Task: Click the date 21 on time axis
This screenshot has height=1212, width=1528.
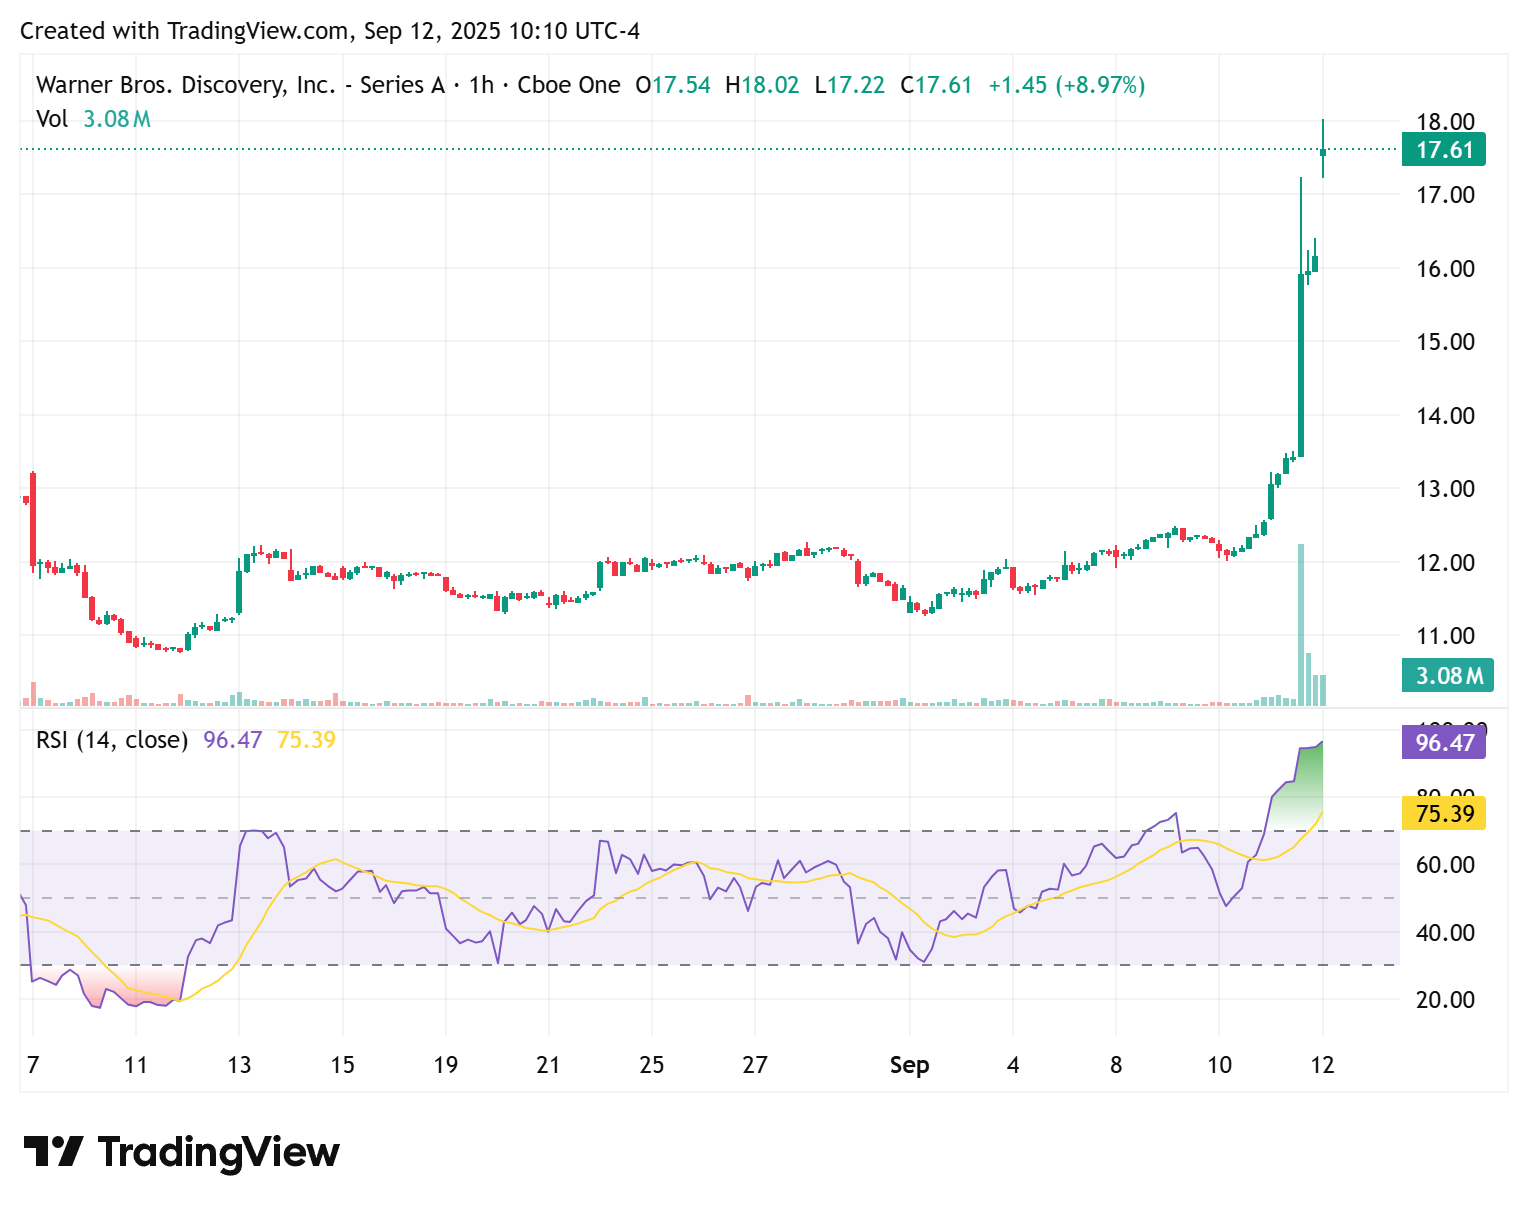Action: tap(548, 1065)
